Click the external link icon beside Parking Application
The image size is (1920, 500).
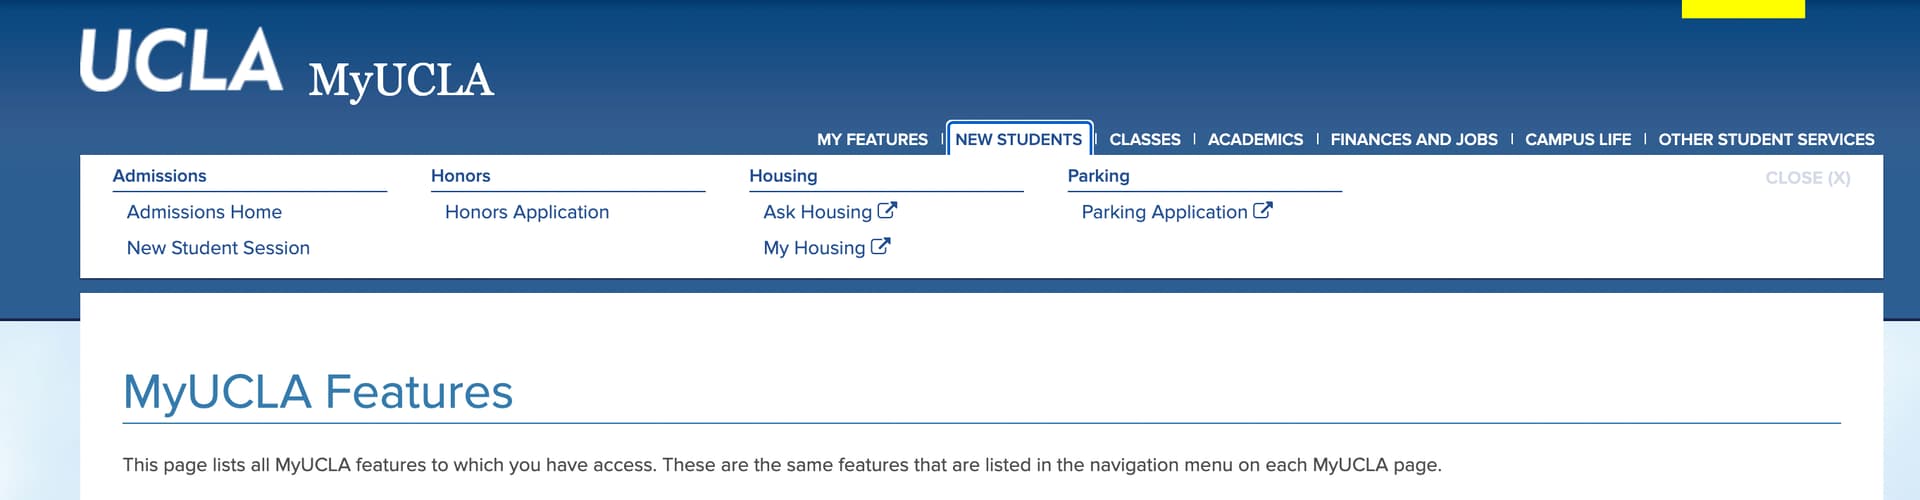(x=1262, y=211)
